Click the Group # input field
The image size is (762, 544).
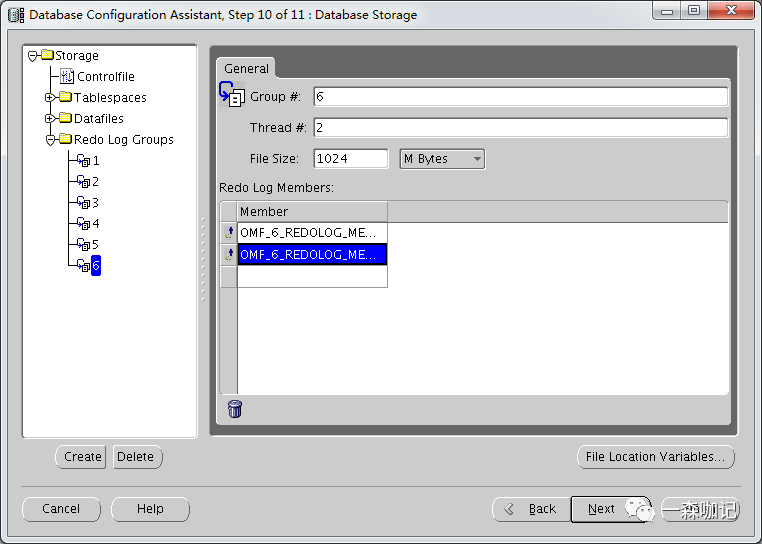520,96
